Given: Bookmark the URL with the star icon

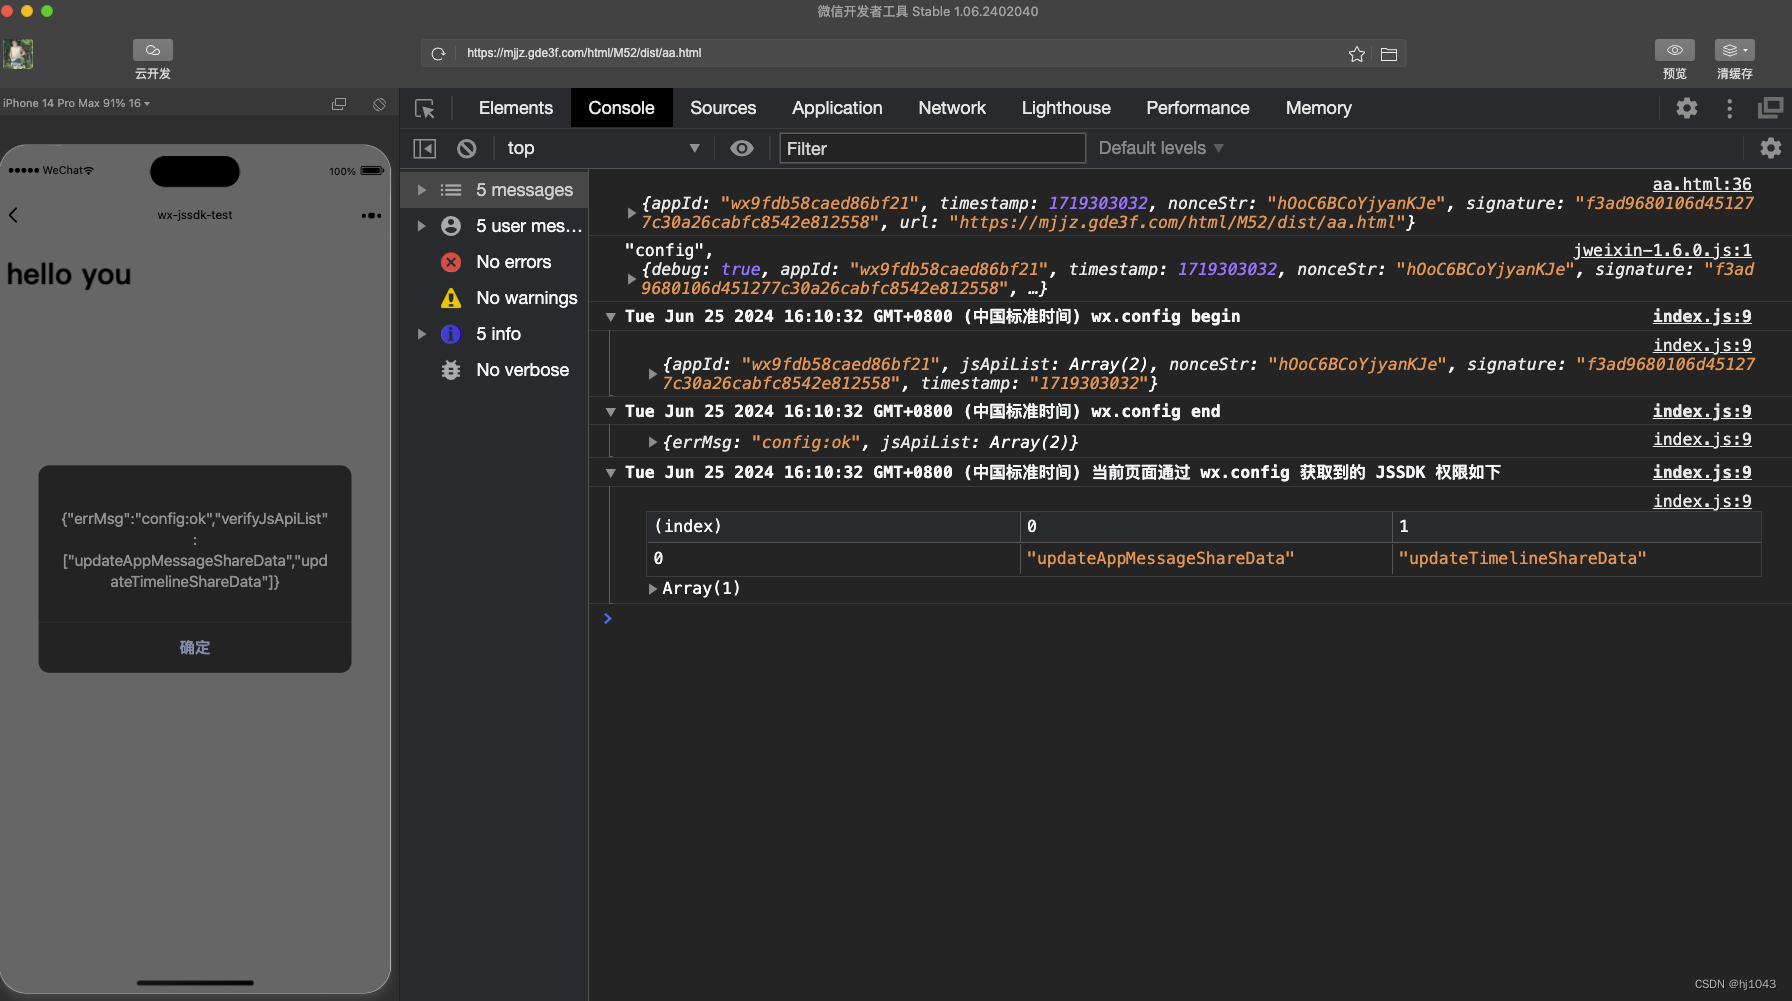Looking at the screenshot, I should click(1356, 53).
